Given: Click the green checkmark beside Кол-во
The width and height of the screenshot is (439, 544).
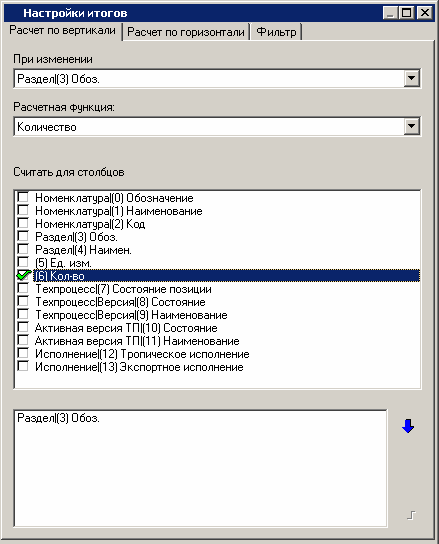Looking at the screenshot, I should (x=23, y=275).
